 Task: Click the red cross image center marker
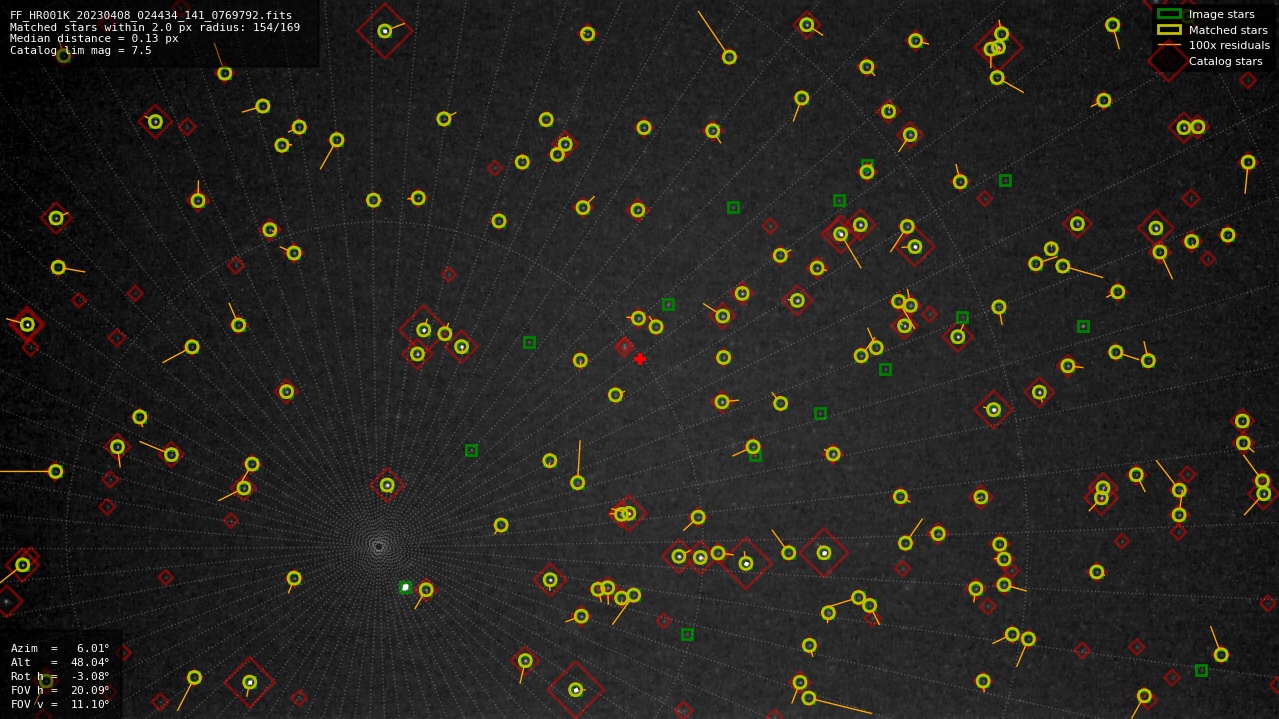tap(640, 359)
